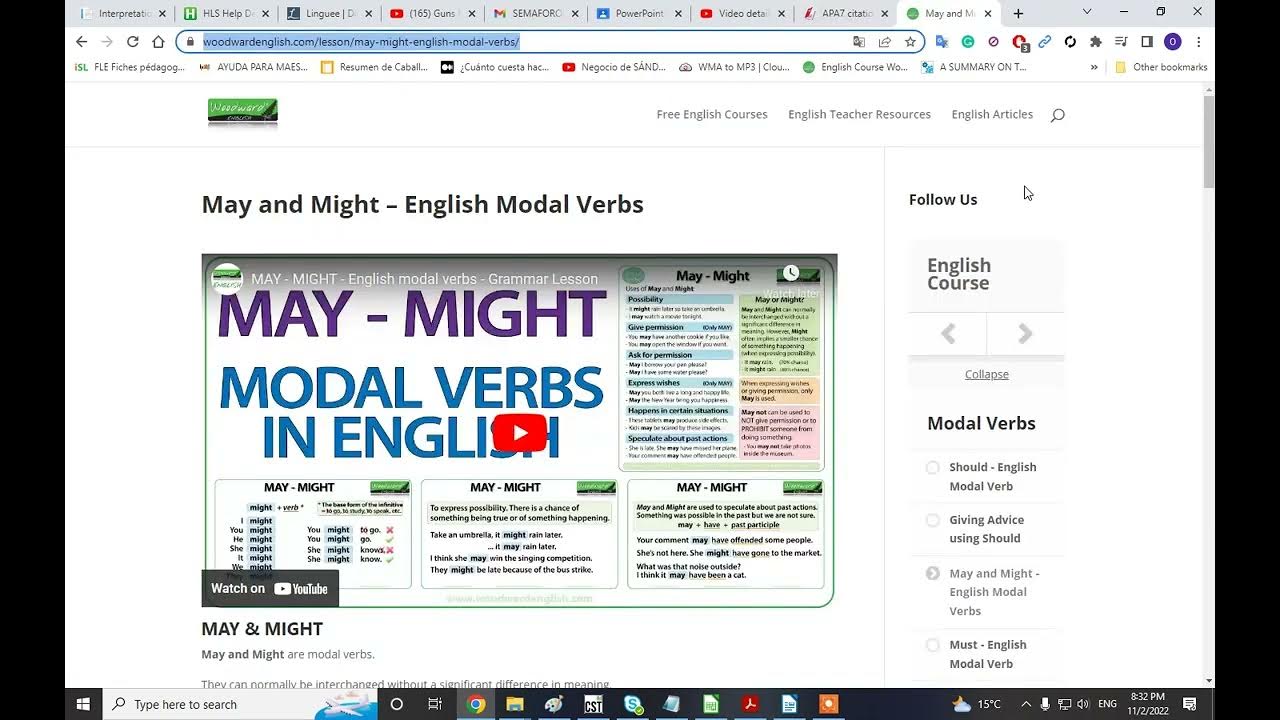Screen dimensions: 1280x720
Task: Open Other bookmarks folder
Action: coord(1160,67)
